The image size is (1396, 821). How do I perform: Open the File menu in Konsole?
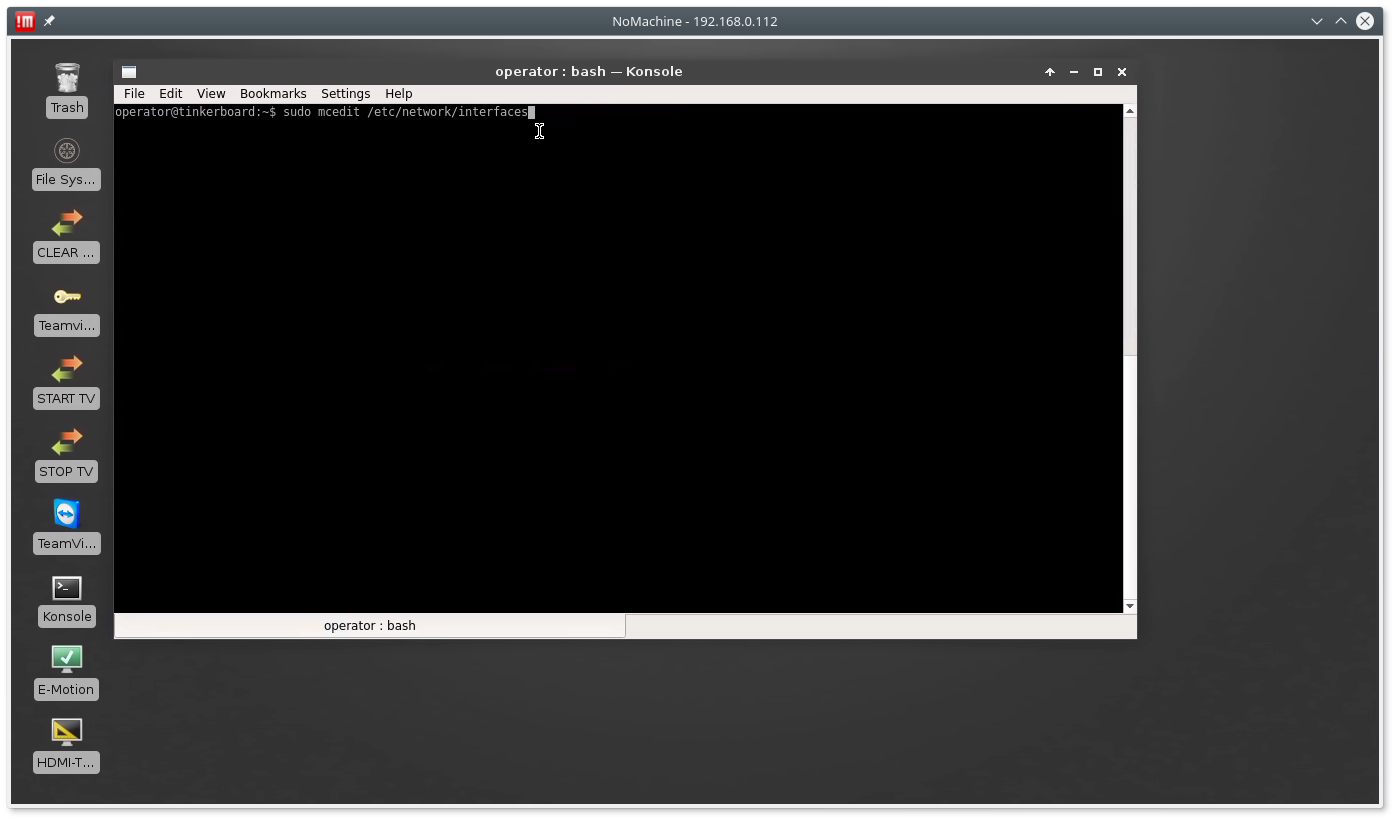point(134,93)
